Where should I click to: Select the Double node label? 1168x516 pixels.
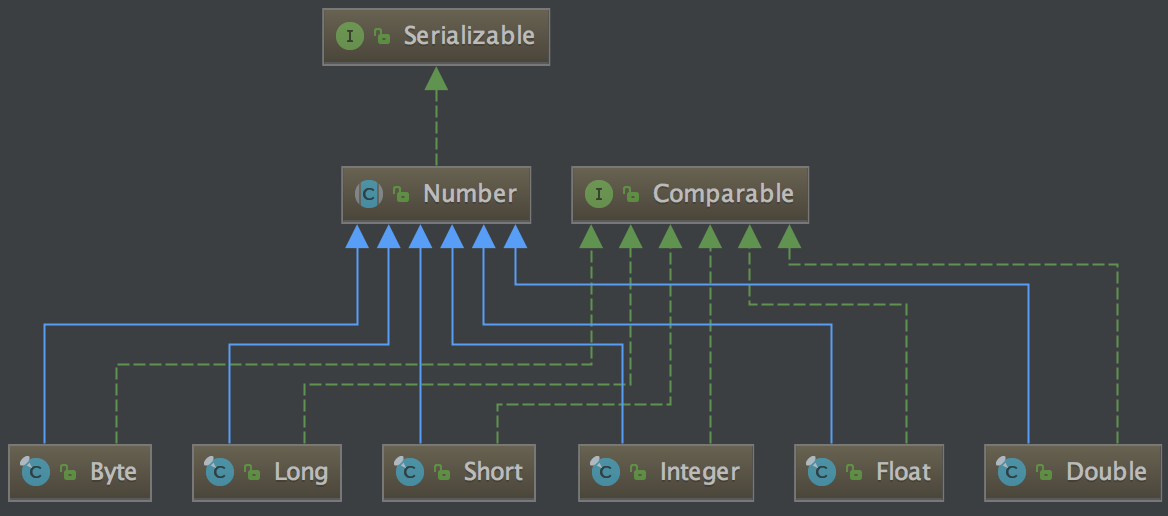coord(1107,472)
